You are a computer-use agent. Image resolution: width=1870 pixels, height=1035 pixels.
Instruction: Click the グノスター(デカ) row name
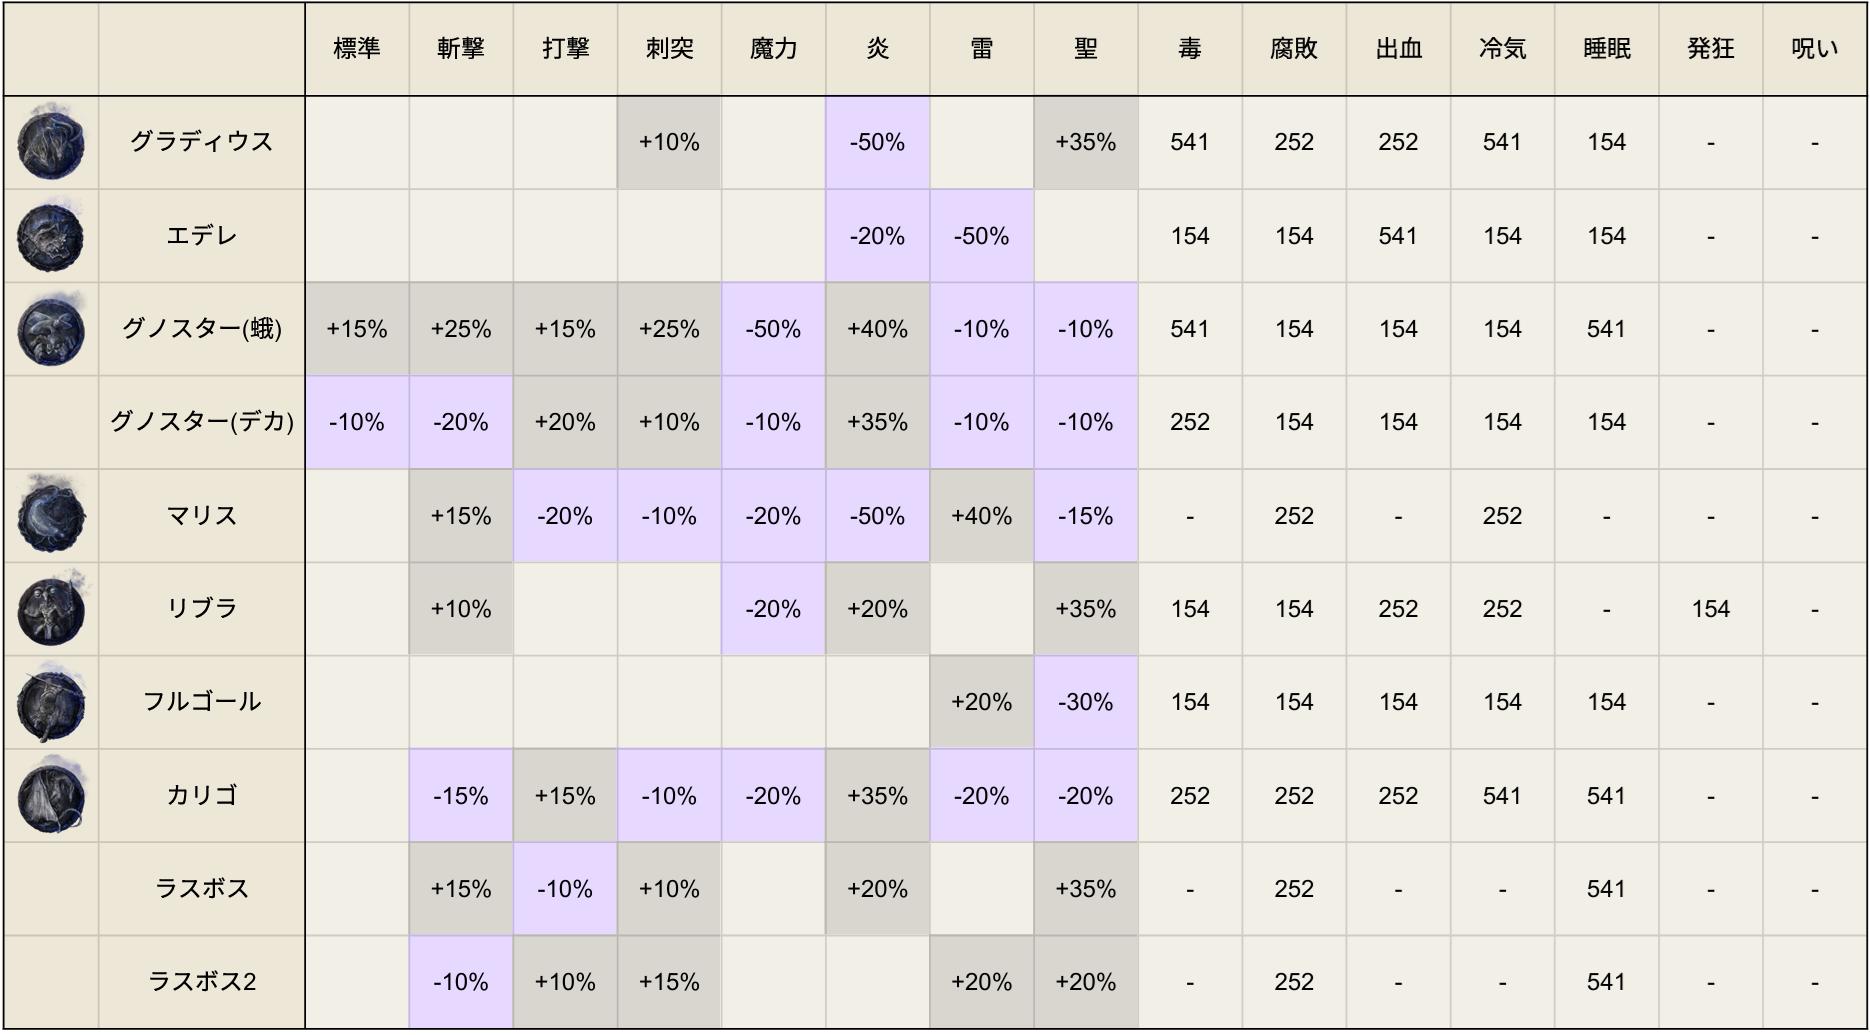click(x=202, y=422)
